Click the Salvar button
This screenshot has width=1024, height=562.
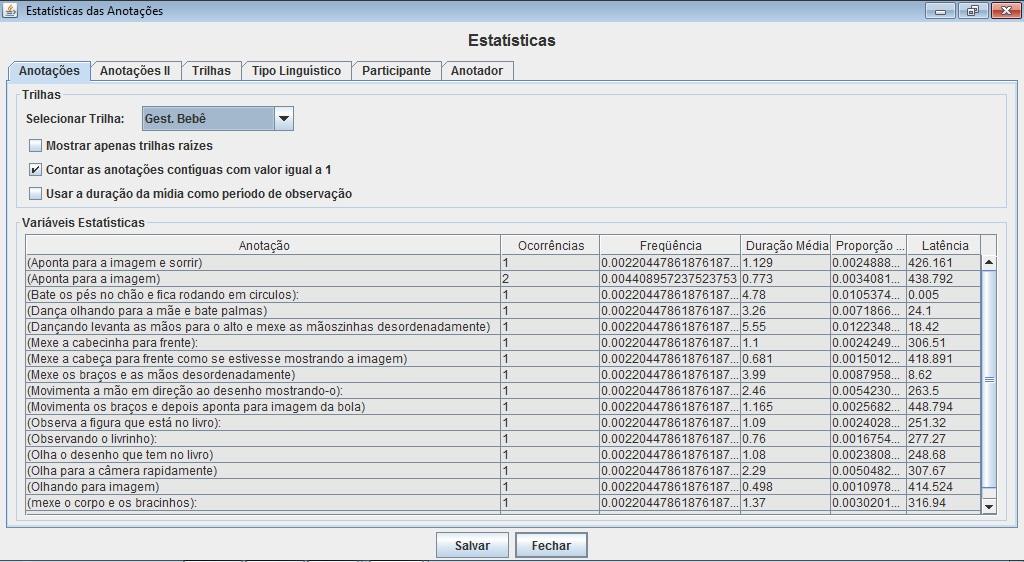[x=472, y=546]
